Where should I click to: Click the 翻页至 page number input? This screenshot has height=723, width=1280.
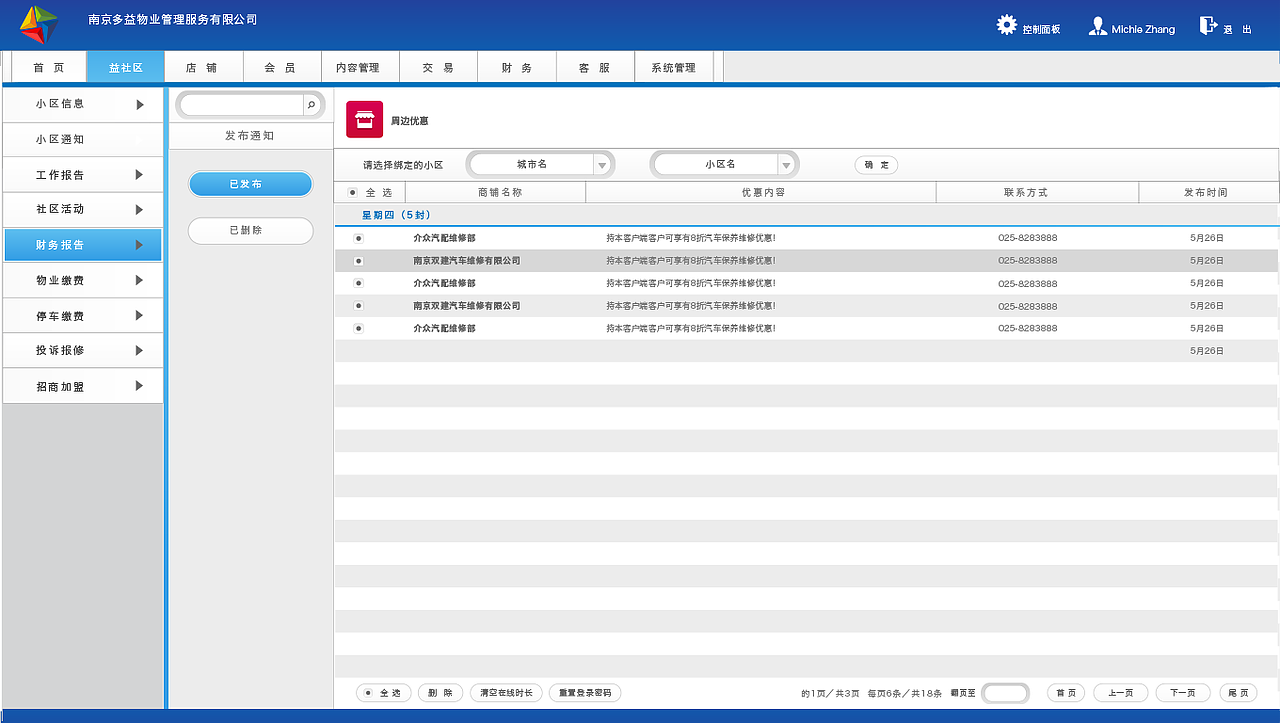[x=1006, y=693]
